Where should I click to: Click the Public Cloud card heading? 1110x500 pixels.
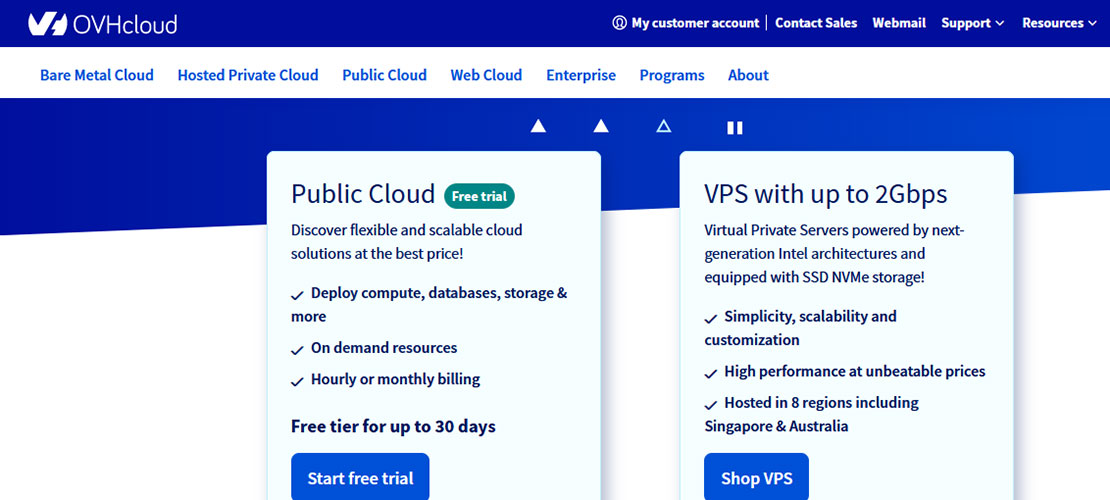click(x=363, y=194)
